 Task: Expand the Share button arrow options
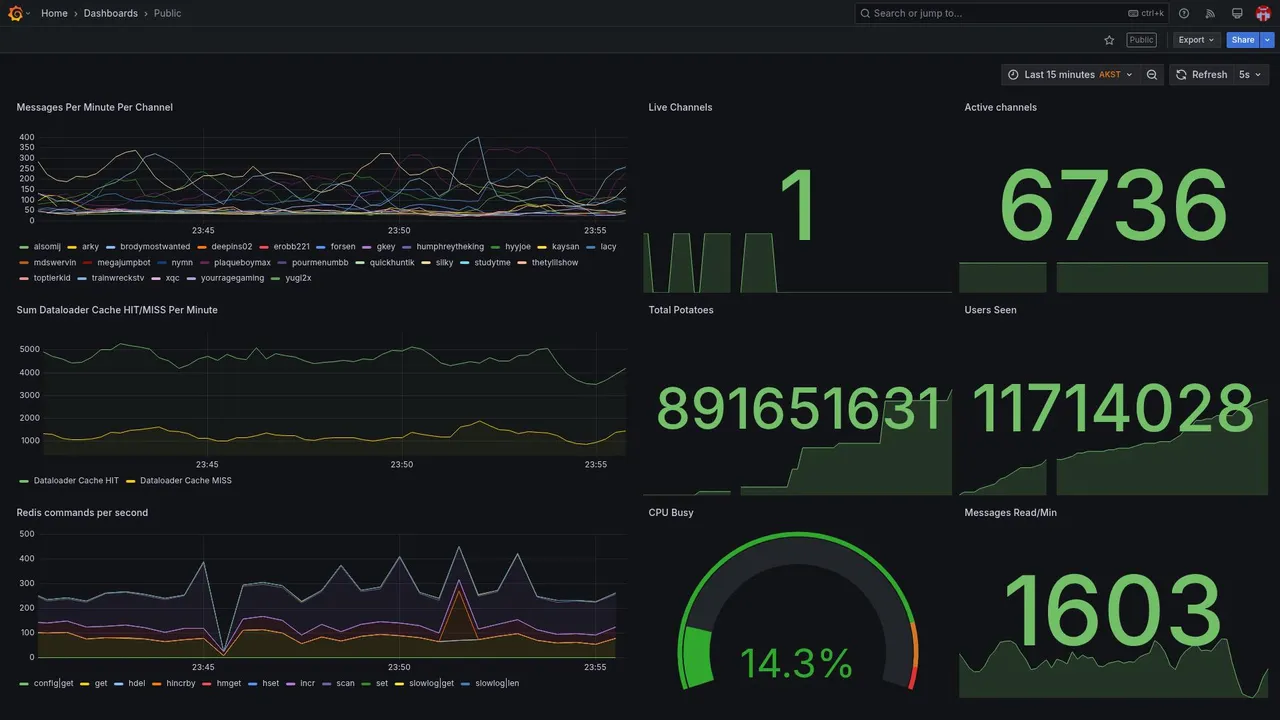point(1268,40)
